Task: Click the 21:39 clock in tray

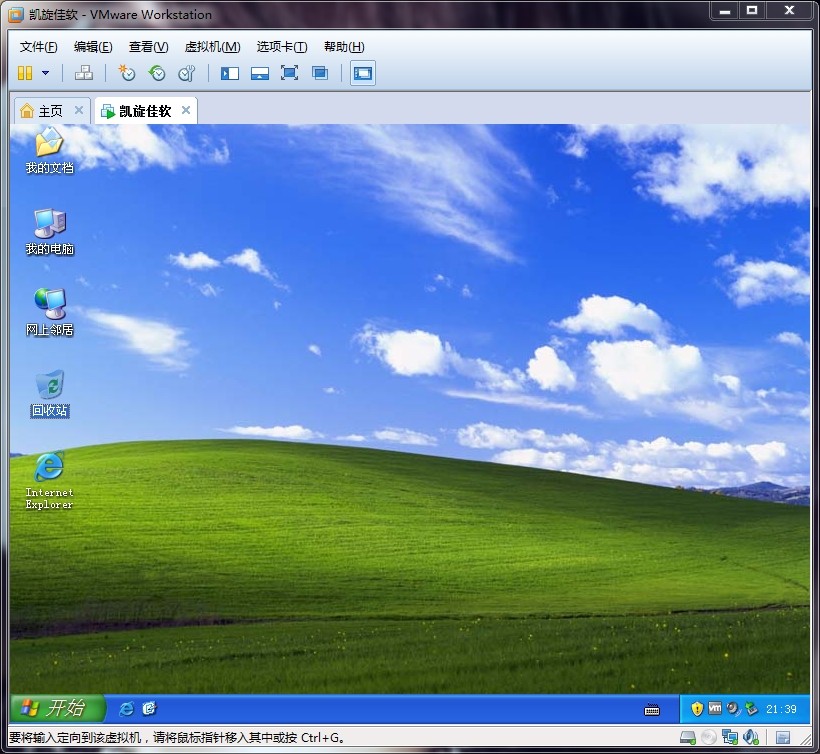Action: coord(781,709)
